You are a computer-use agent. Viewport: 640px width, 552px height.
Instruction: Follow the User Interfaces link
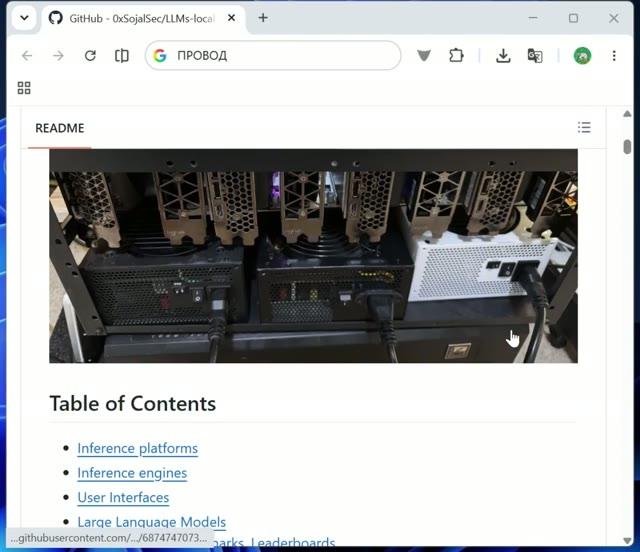[x=123, y=497]
